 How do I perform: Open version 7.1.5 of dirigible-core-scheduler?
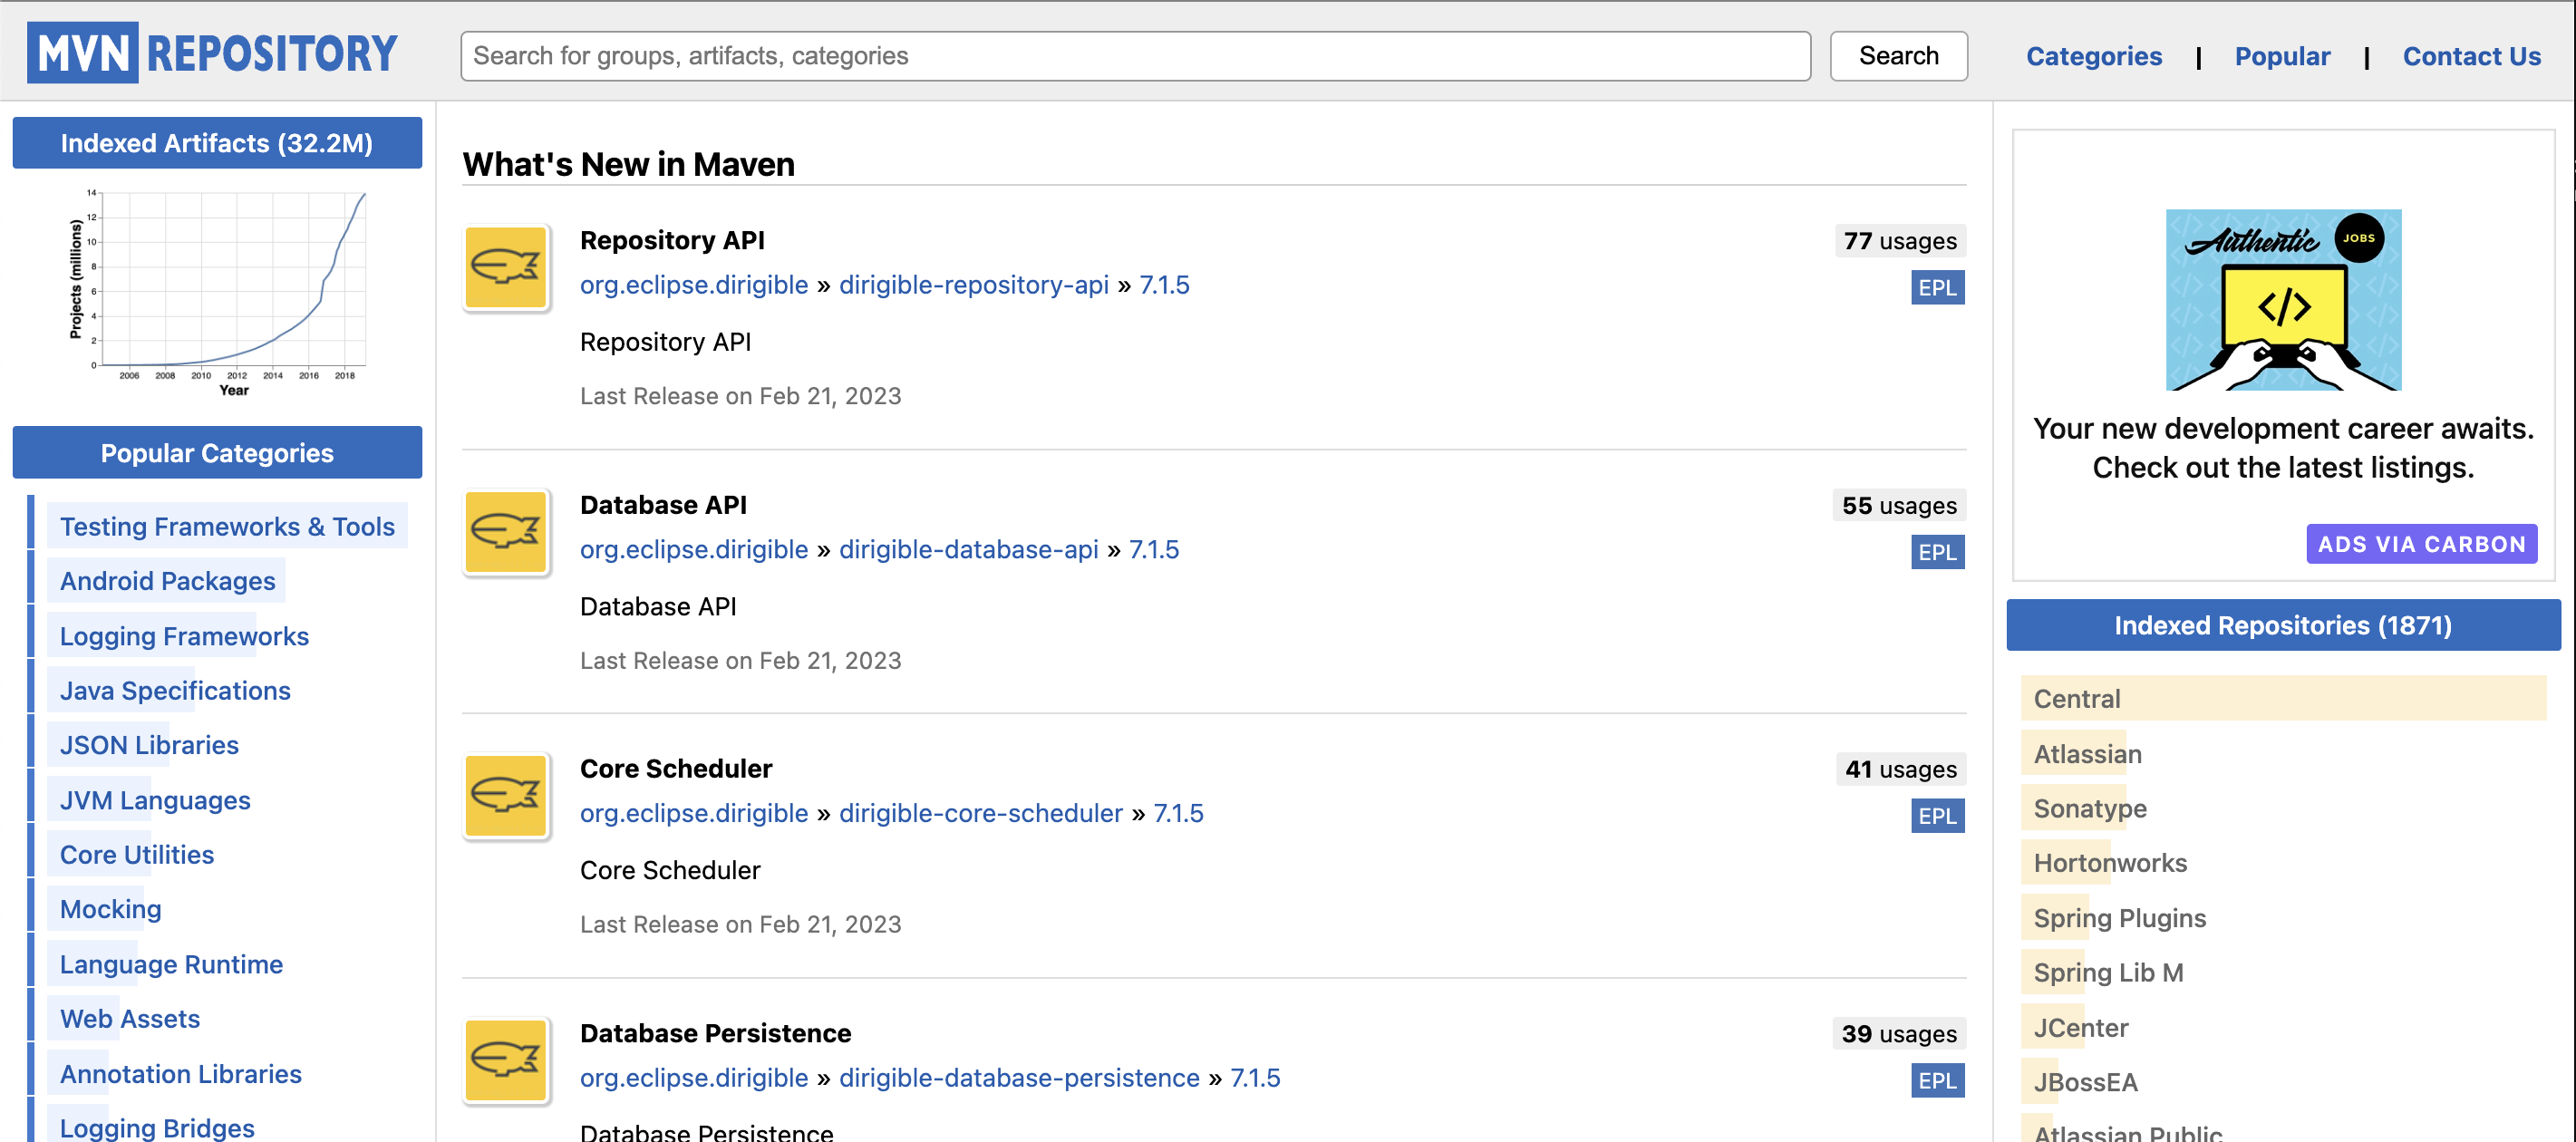point(1178,813)
